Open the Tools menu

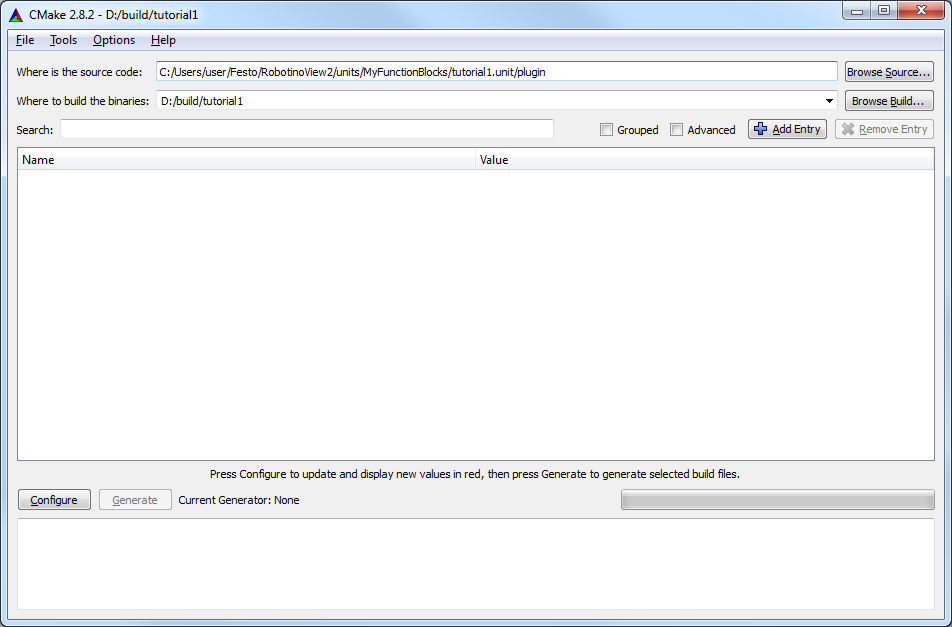[x=63, y=40]
